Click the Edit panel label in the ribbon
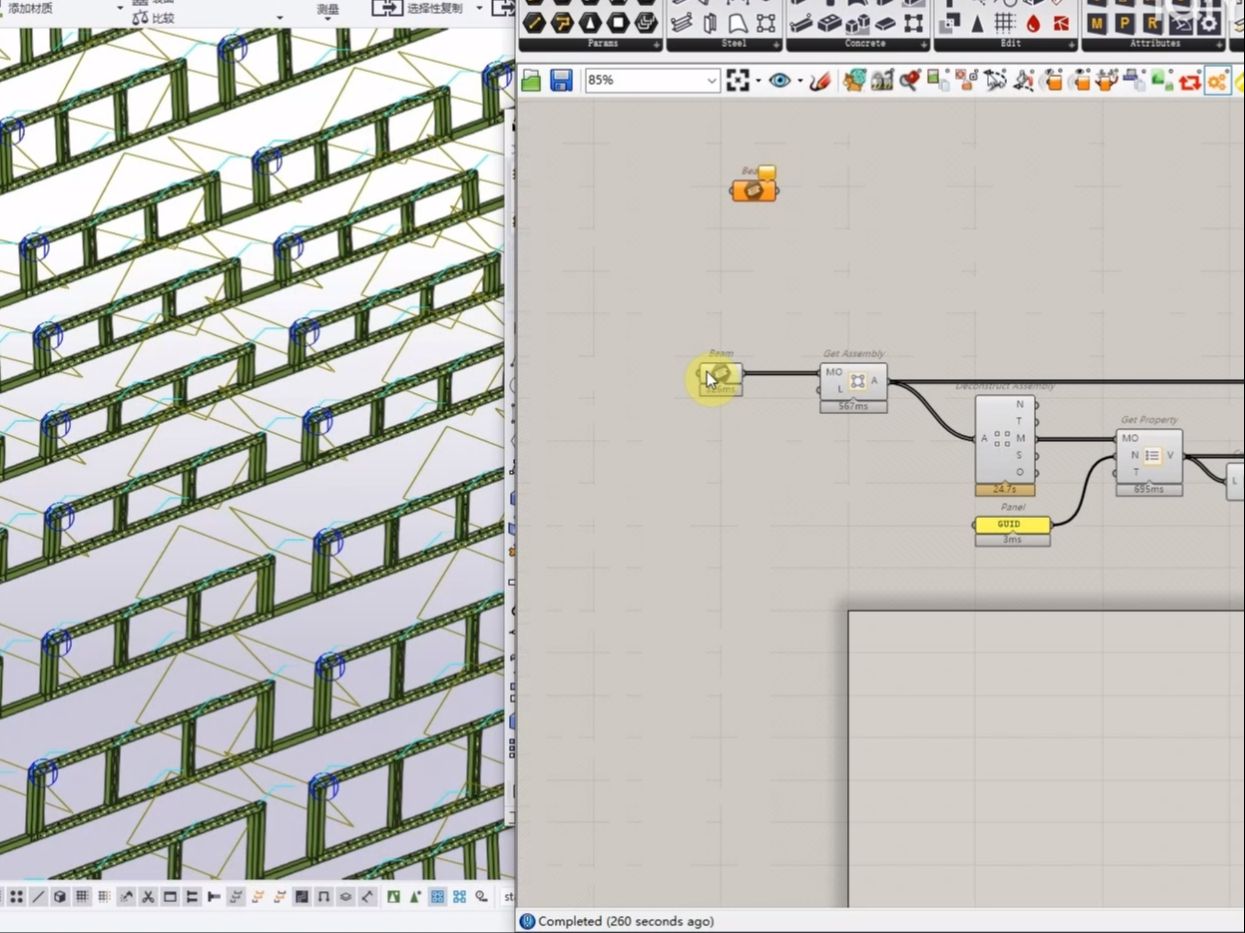Image resolution: width=1245 pixels, height=933 pixels. tap(1010, 44)
